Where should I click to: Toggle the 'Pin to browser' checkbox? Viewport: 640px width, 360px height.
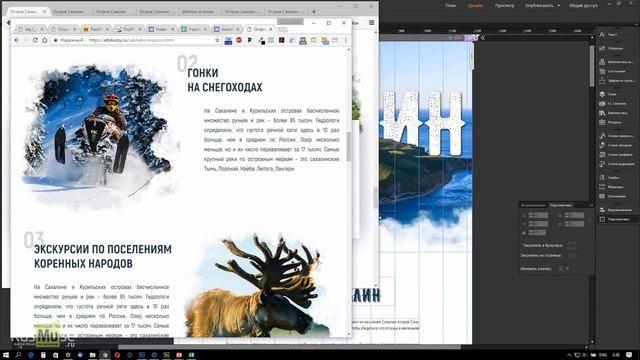tap(571, 245)
